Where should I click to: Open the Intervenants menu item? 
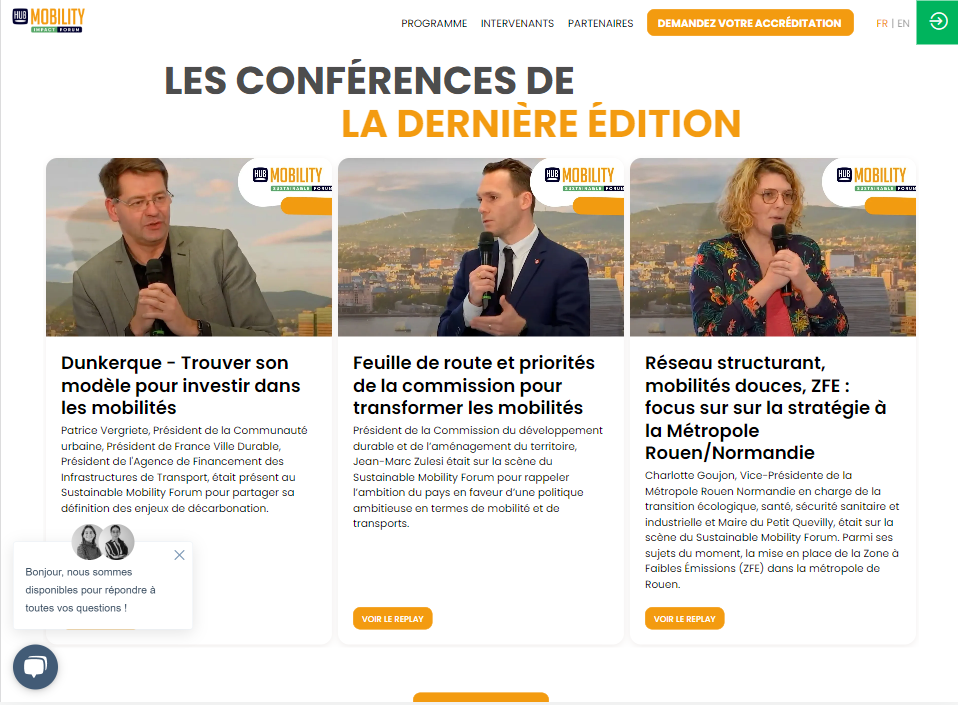[x=517, y=23]
